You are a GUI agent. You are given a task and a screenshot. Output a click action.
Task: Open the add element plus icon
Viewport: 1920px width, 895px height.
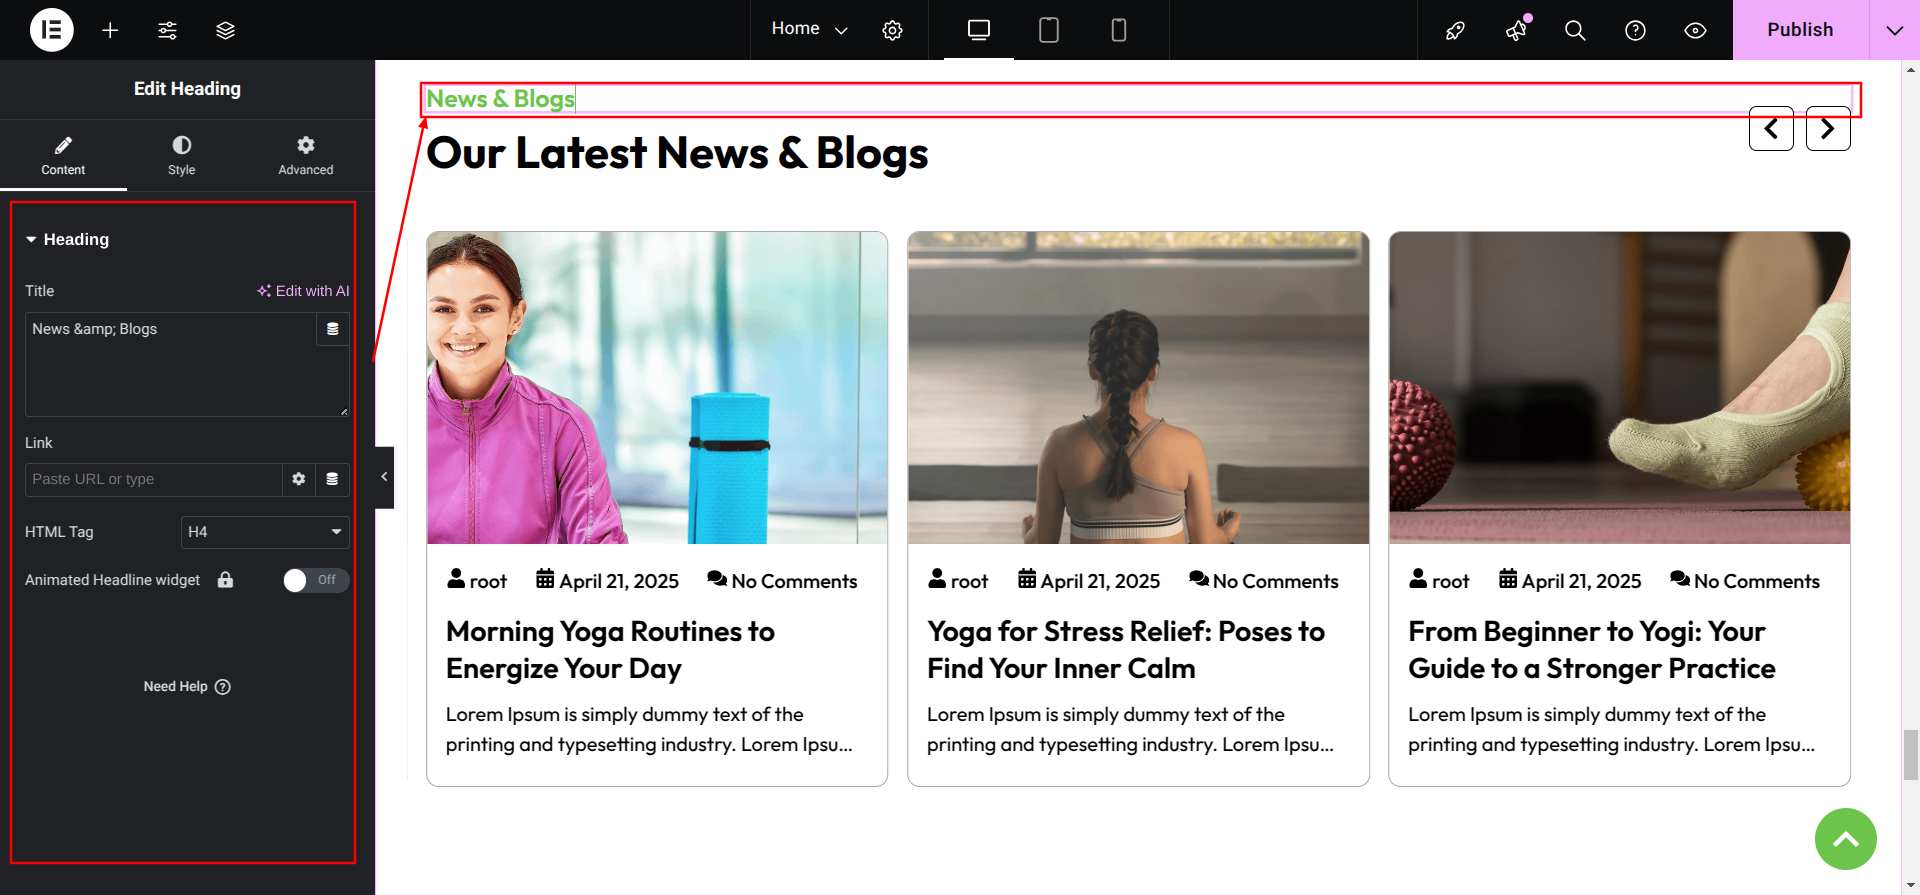[110, 30]
